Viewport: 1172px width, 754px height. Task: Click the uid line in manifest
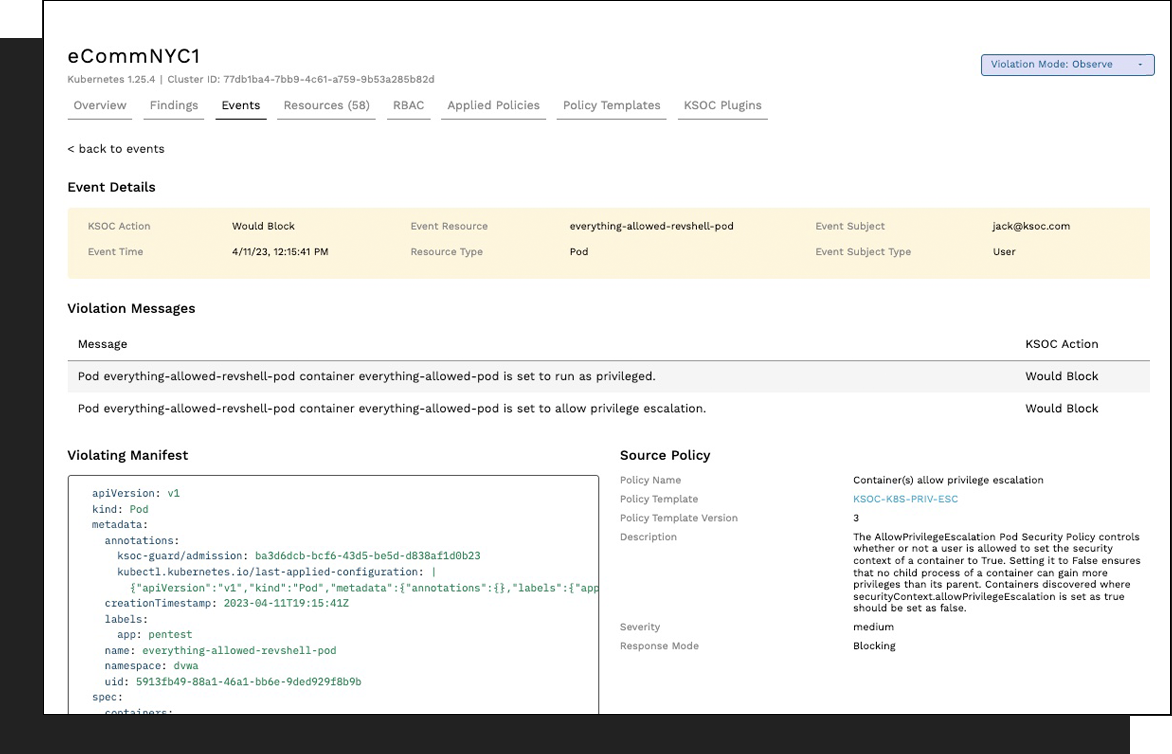click(233, 682)
